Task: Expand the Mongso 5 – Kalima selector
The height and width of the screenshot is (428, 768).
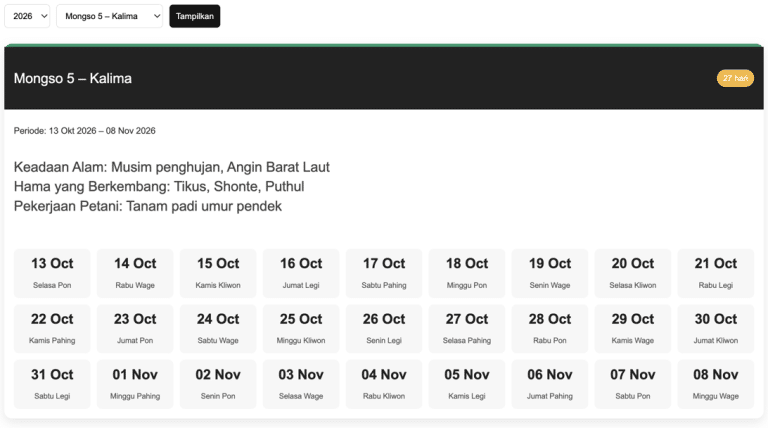Action: [x=109, y=16]
